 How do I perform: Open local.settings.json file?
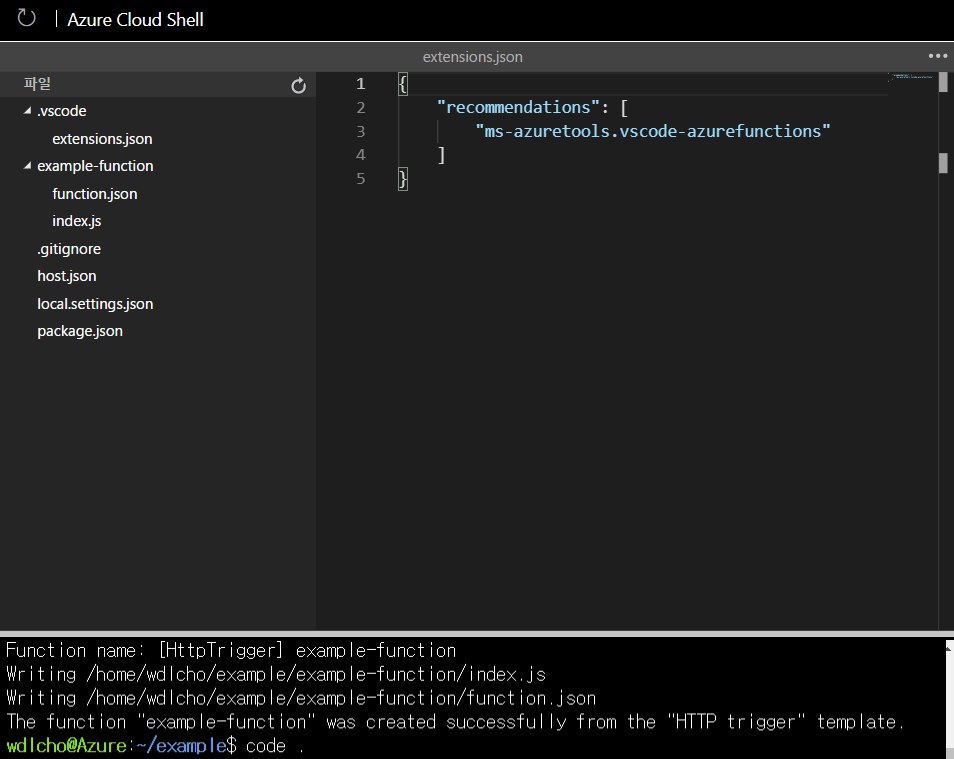tap(95, 304)
